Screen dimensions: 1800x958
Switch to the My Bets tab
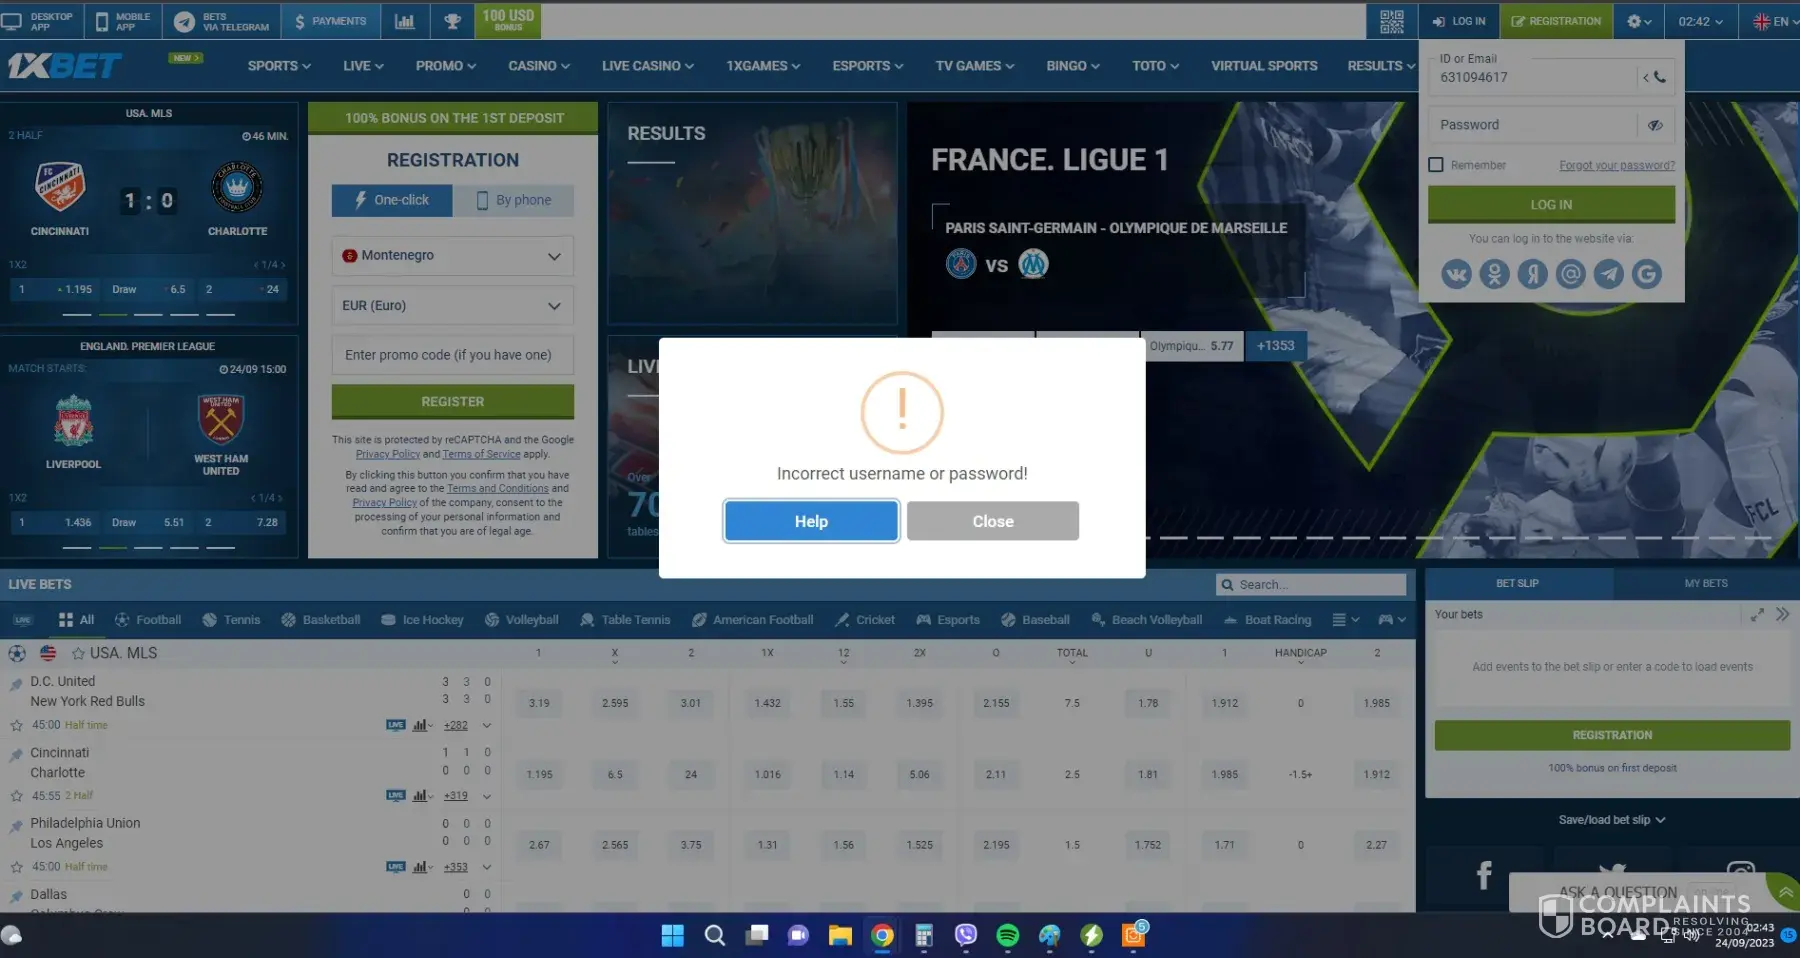click(x=1705, y=583)
